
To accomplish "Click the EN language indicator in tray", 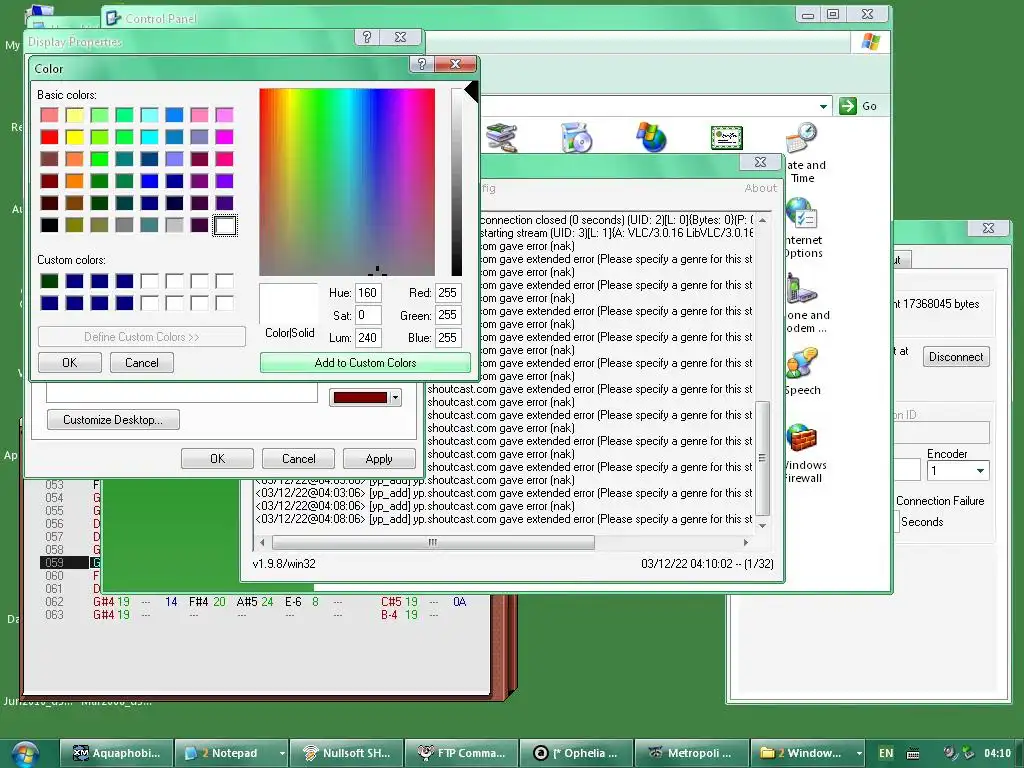I will click(886, 753).
